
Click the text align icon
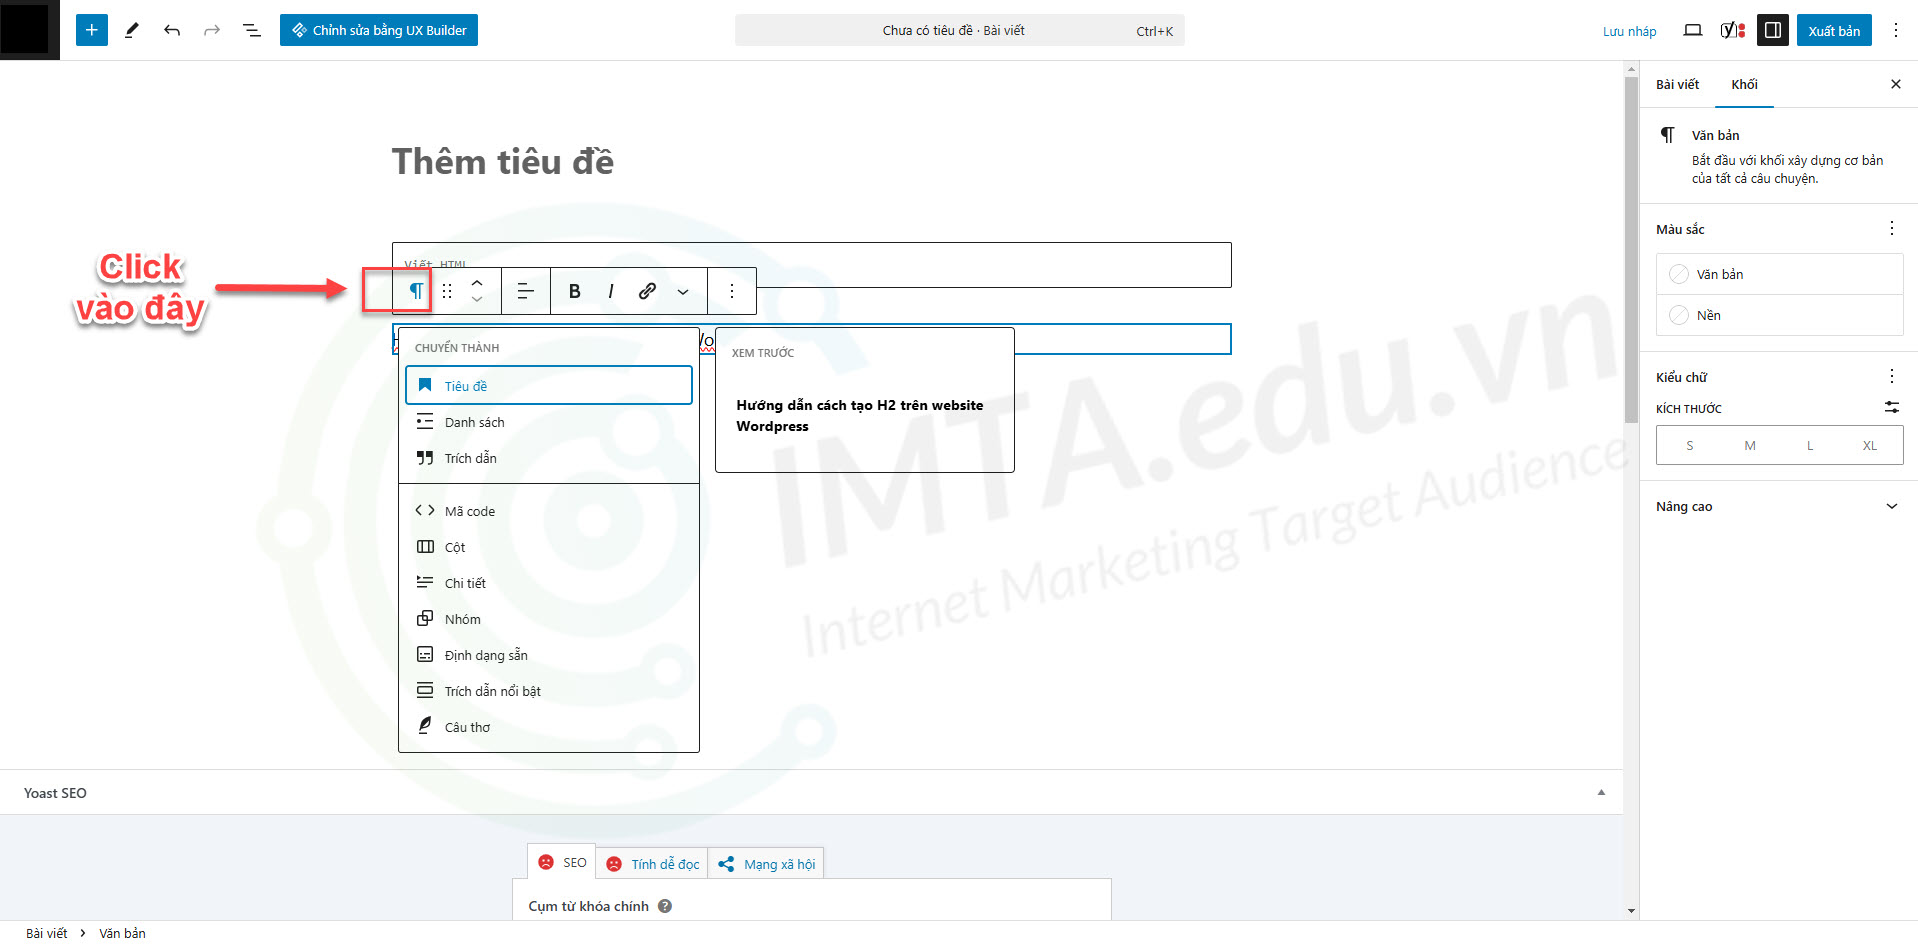click(525, 291)
